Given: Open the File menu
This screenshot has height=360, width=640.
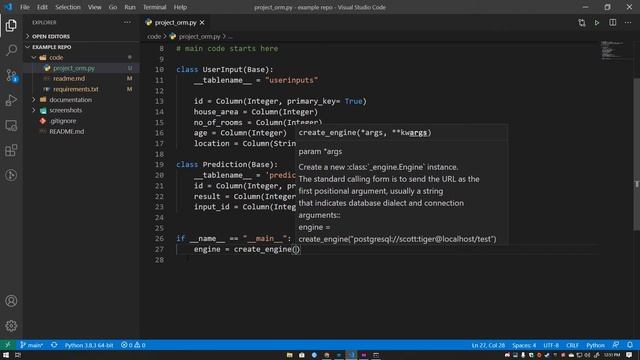Looking at the screenshot, I should 24,7.
